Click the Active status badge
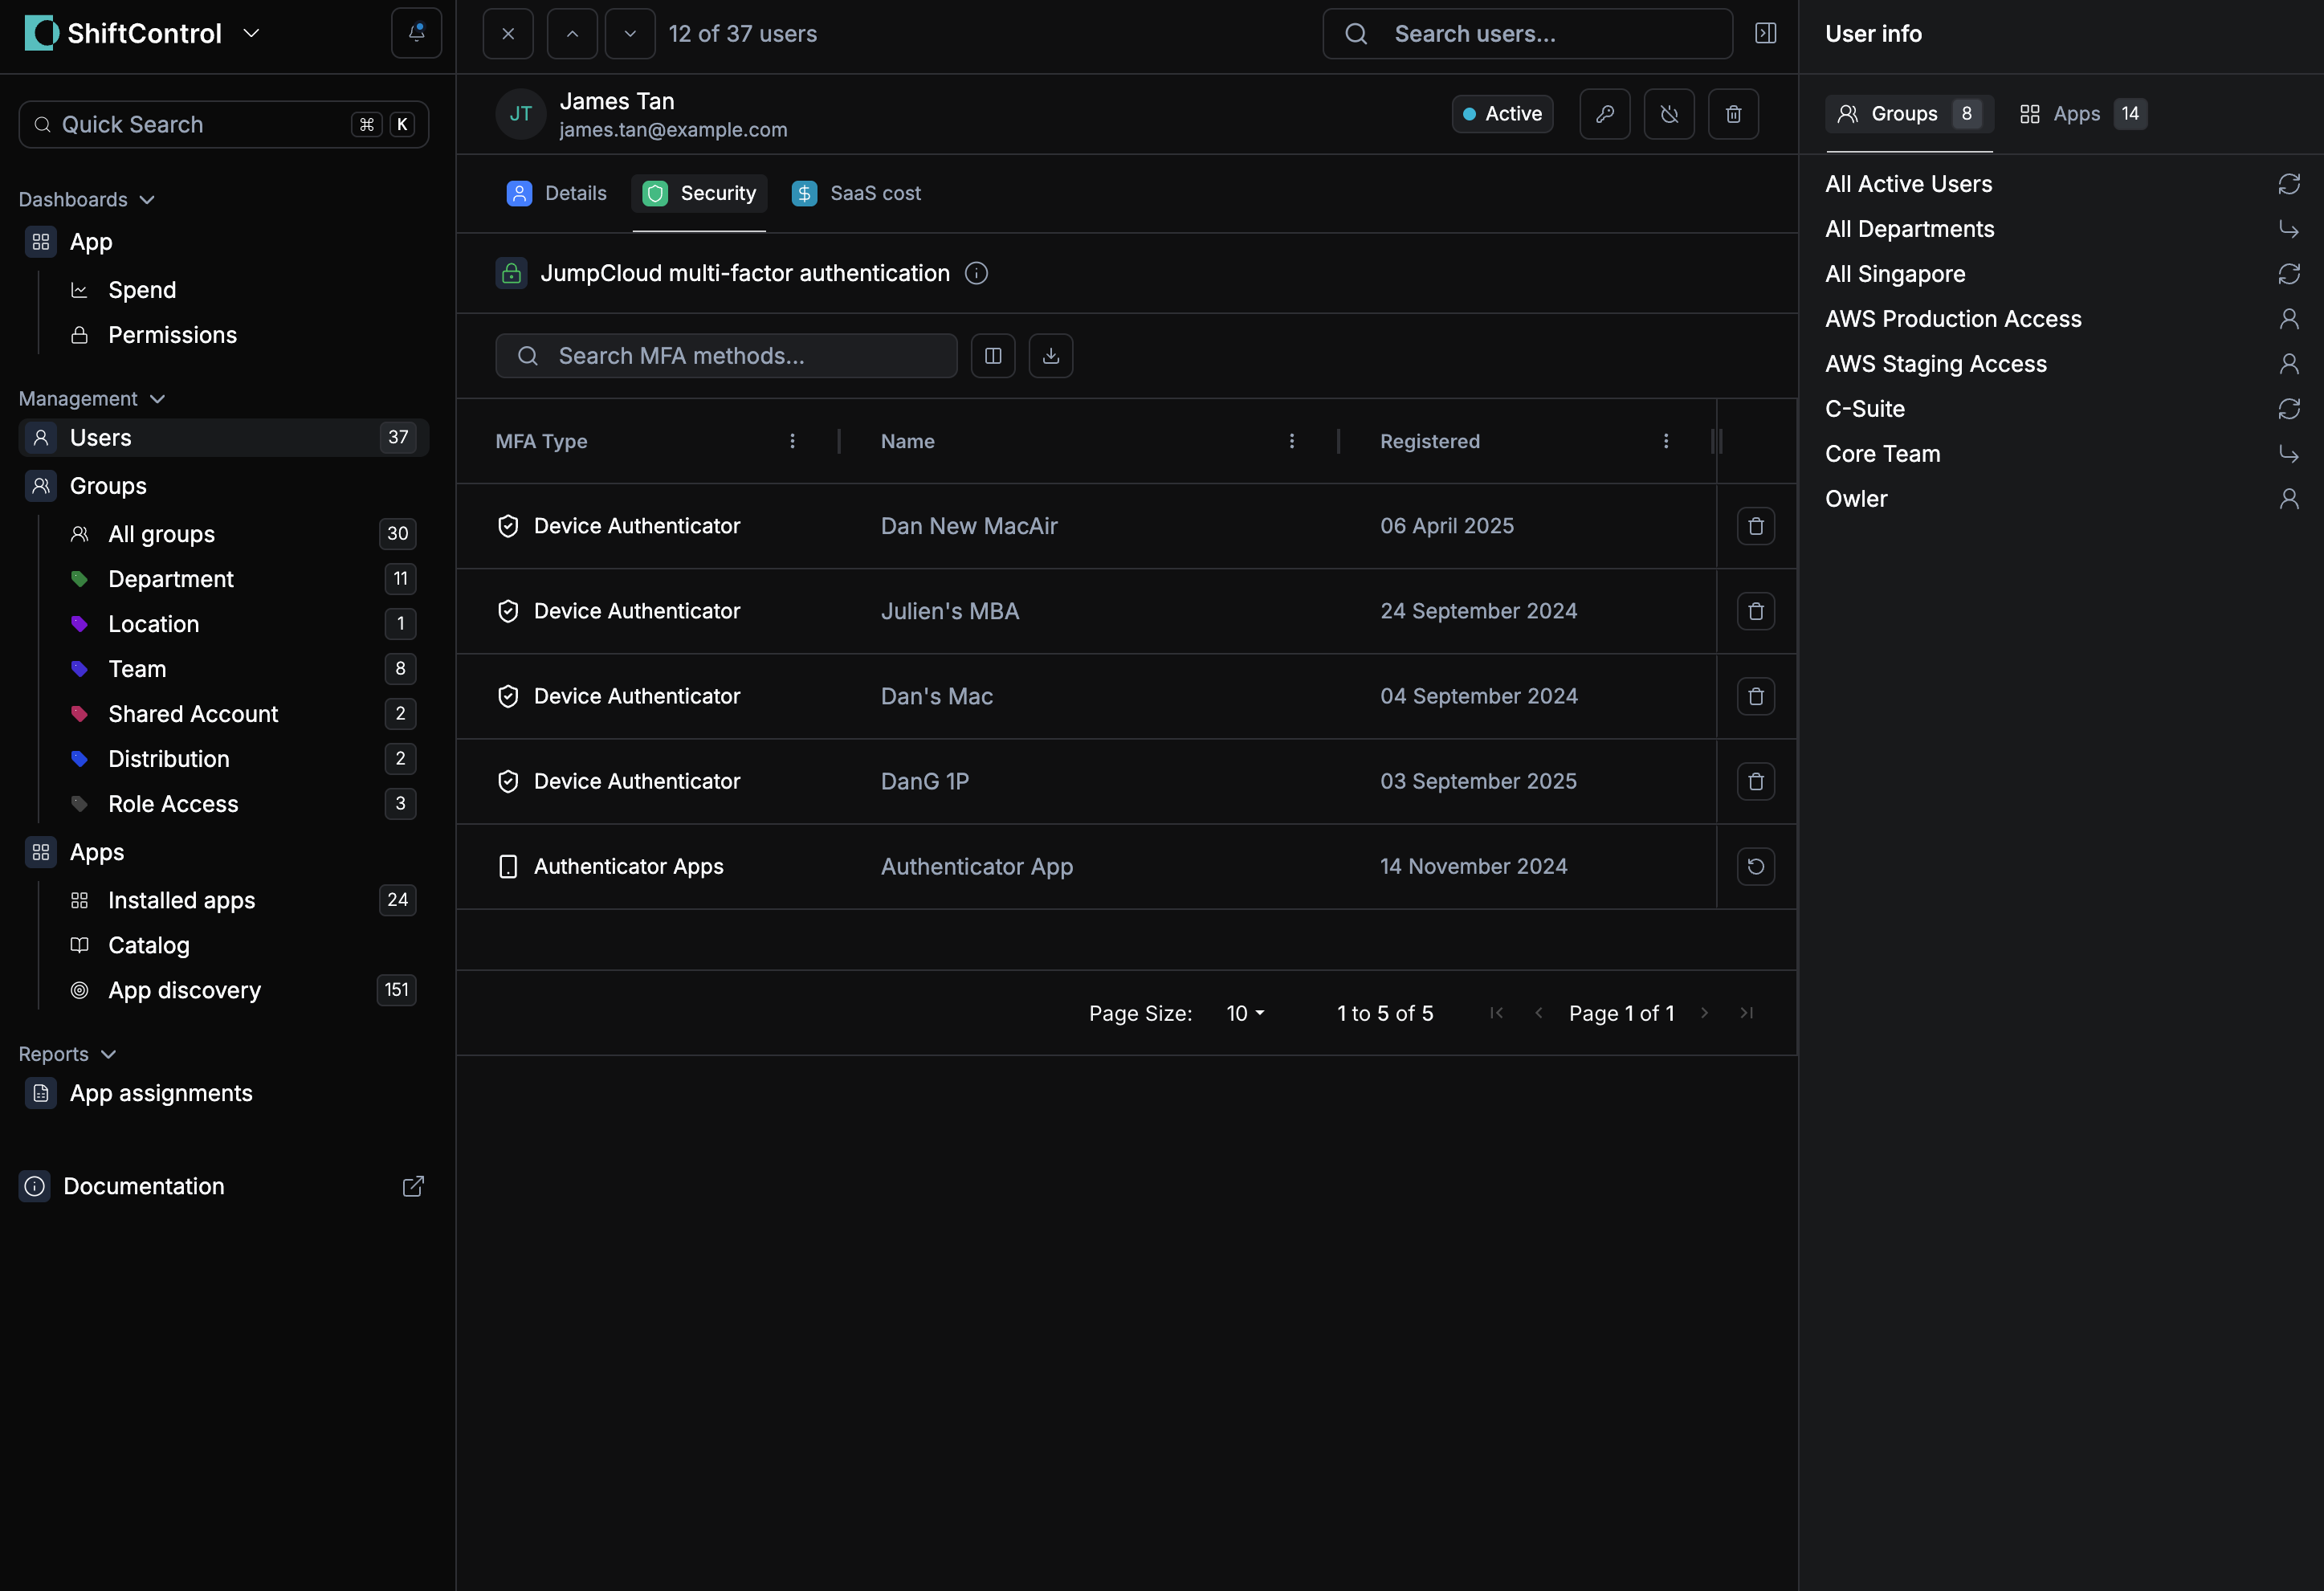The width and height of the screenshot is (2324, 1591). pyautogui.click(x=1502, y=114)
